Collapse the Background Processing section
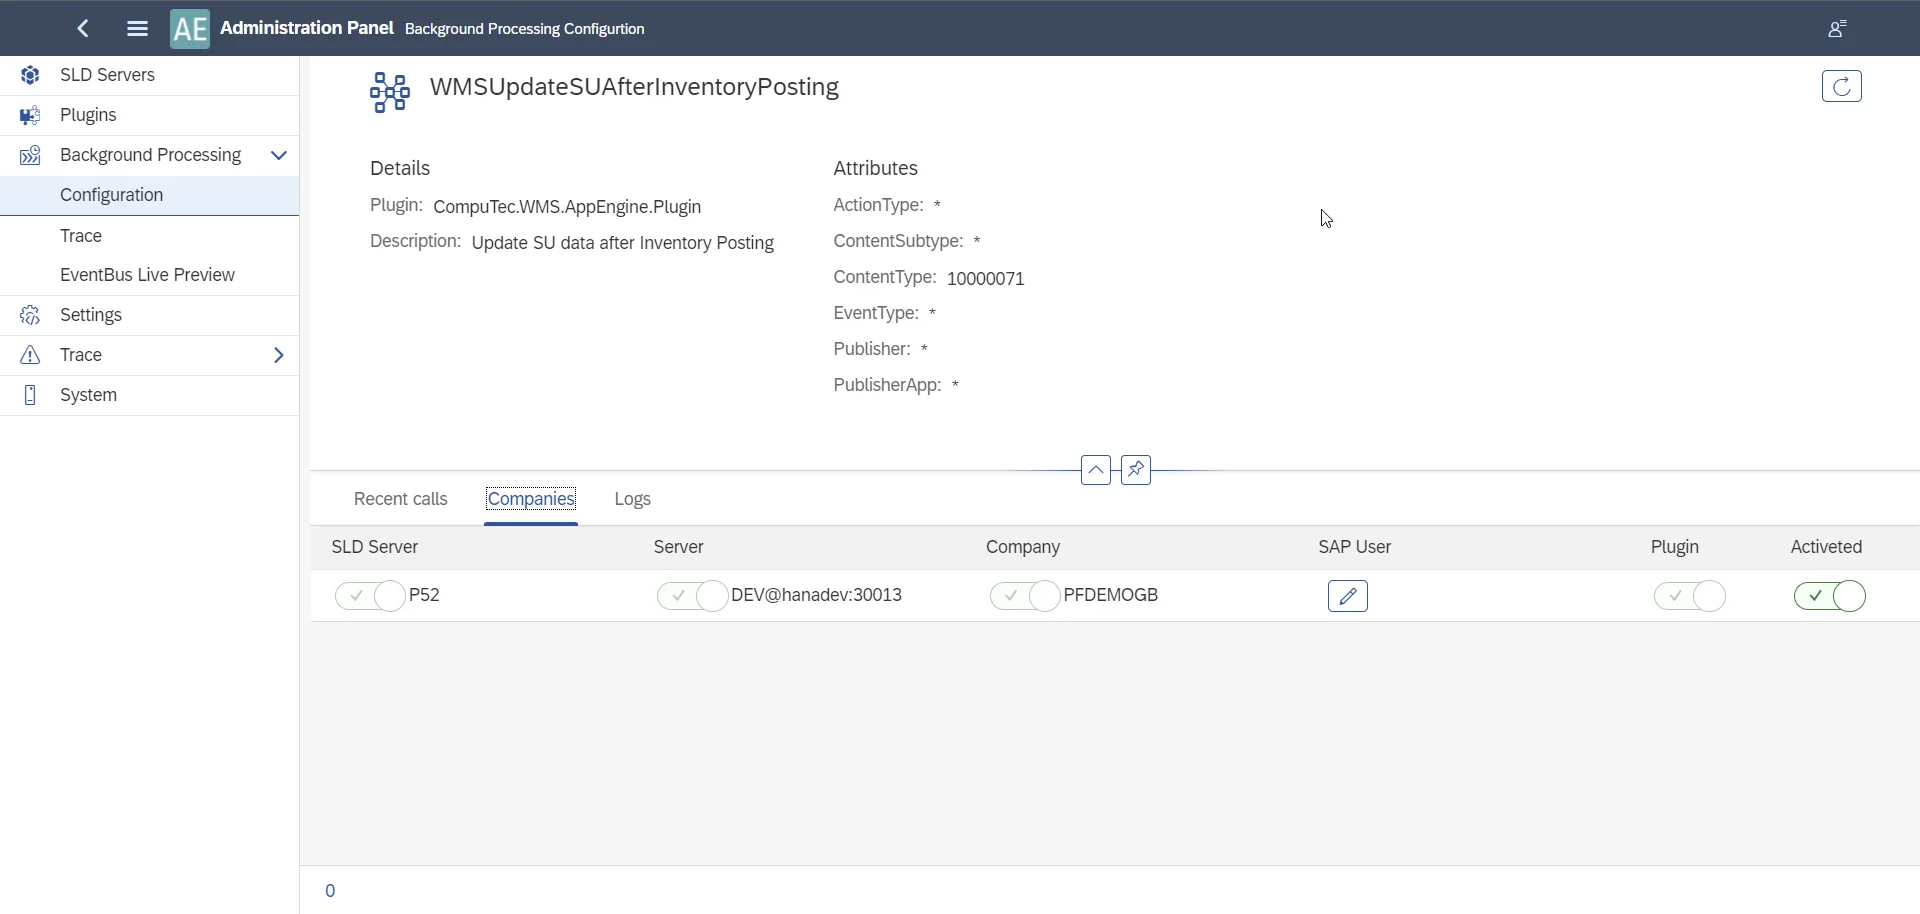1920x914 pixels. pyautogui.click(x=279, y=156)
